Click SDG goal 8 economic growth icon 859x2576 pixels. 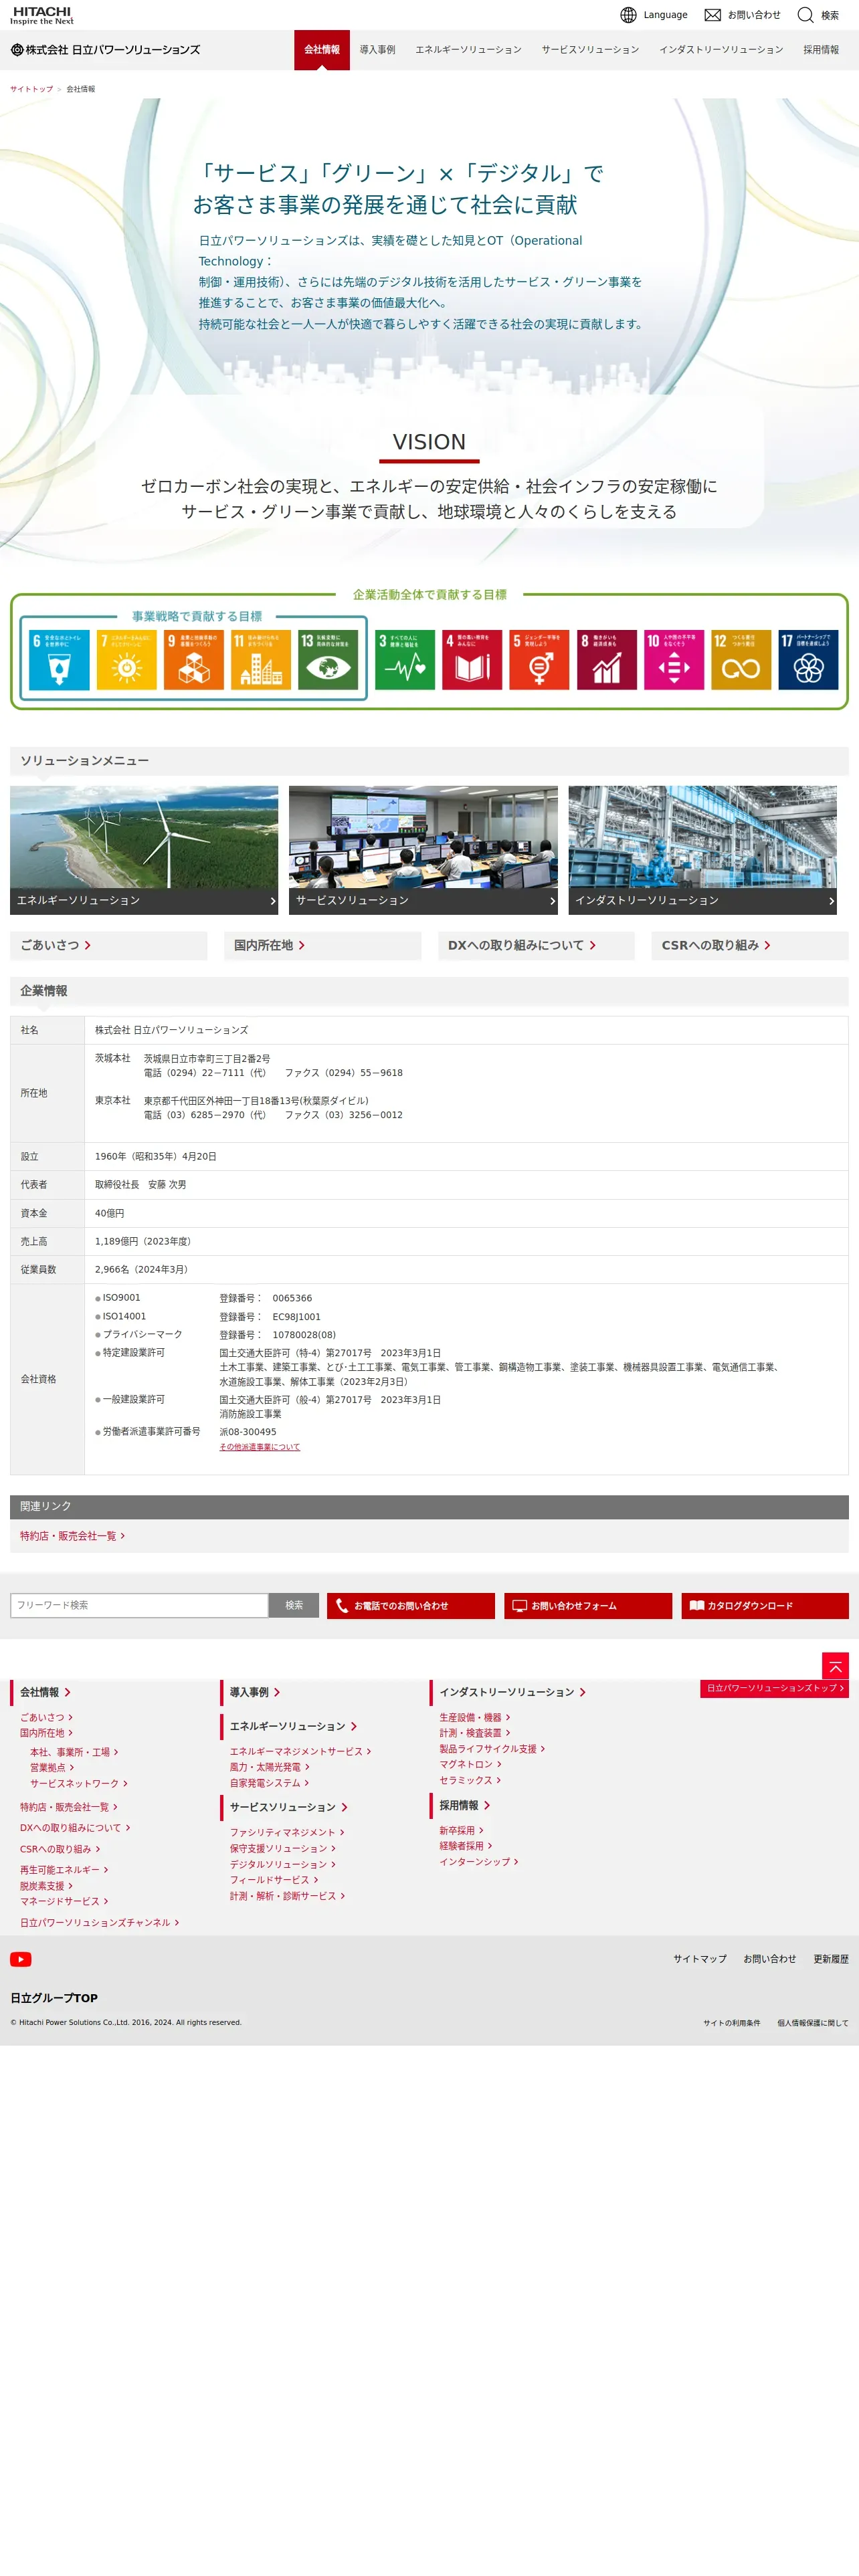(607, 660)
